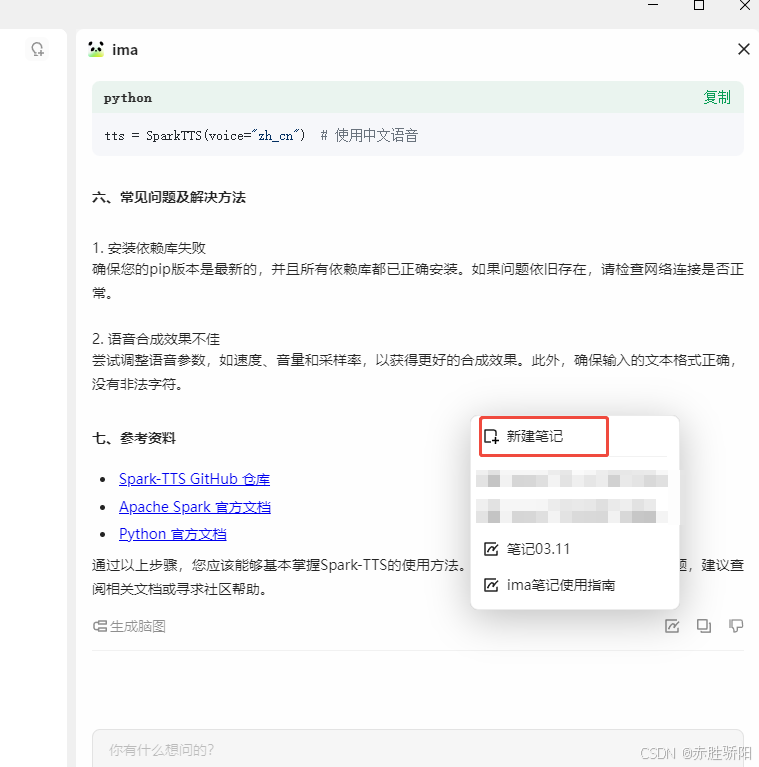
Task: Click the thumbs-down feedback icon
Action: click(736, 626)
